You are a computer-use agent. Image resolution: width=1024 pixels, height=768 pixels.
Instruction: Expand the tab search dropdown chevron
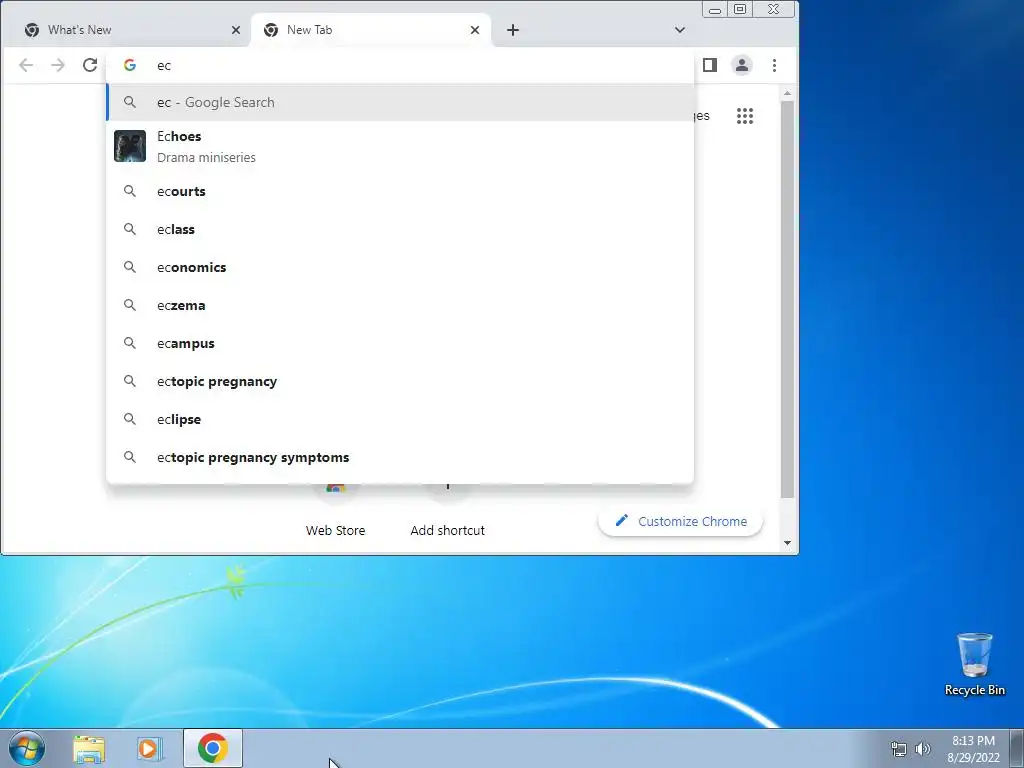(680, 30)
